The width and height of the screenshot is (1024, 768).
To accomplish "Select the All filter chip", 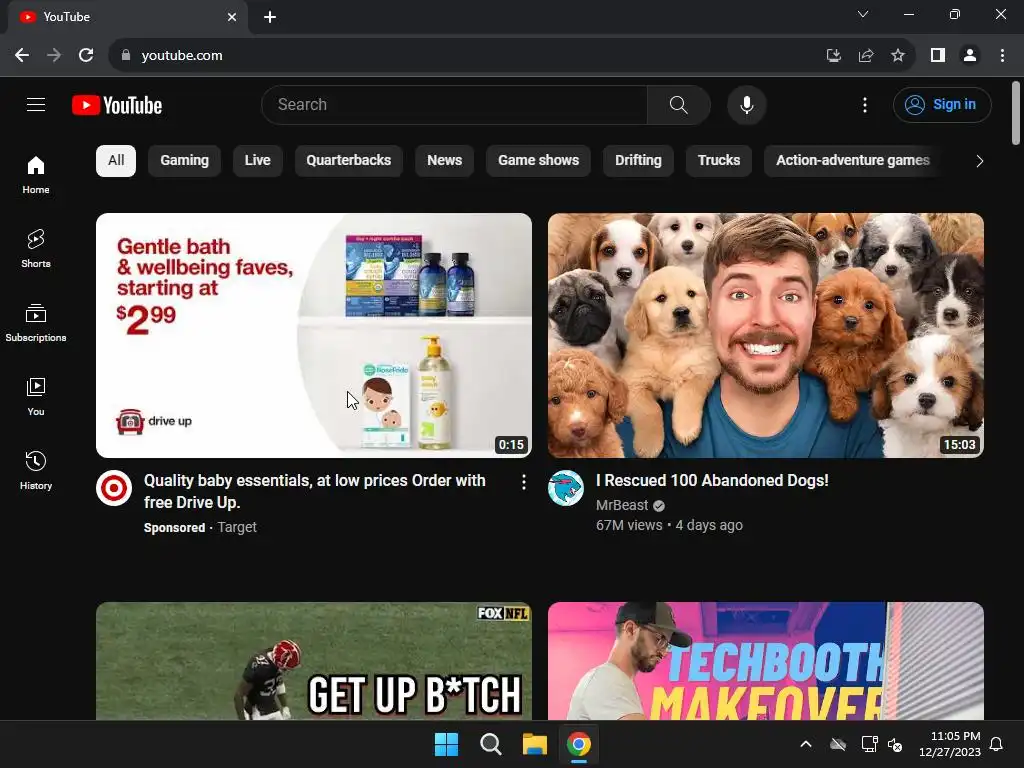I will point(116,161).
